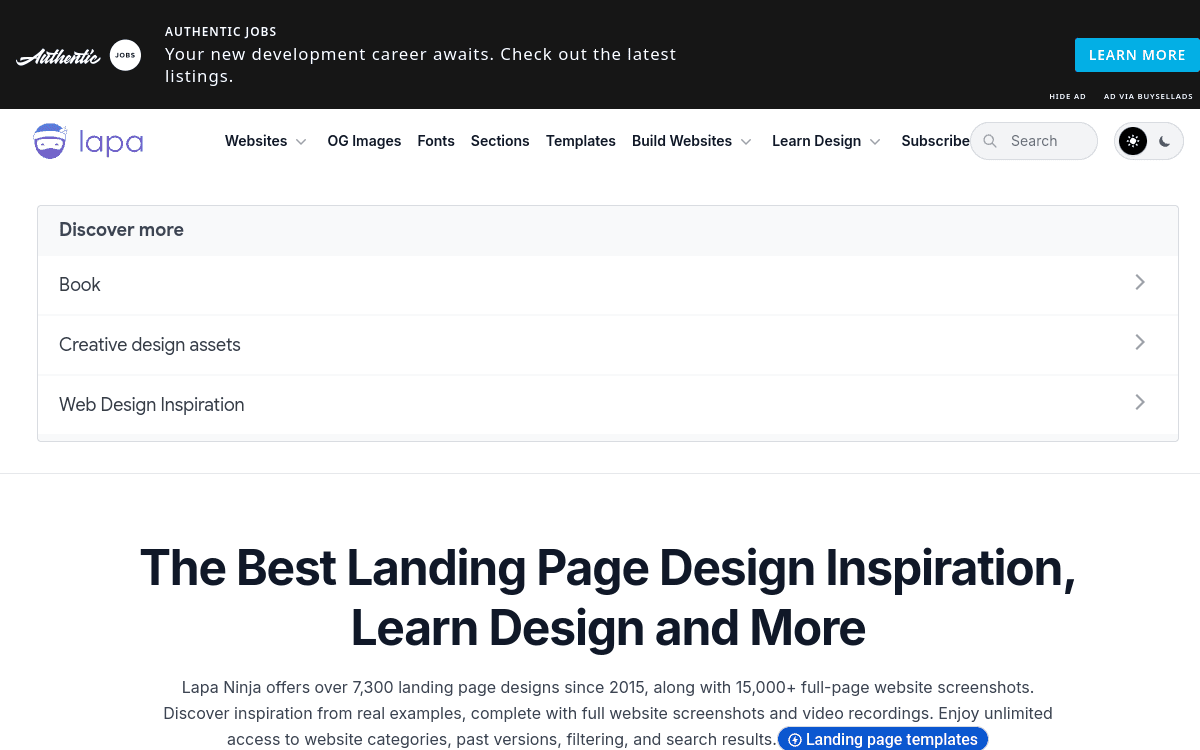This screenshot has height=750, width=1200.
Task: Select Templates in the navigation bar
Action: point(580,141)
